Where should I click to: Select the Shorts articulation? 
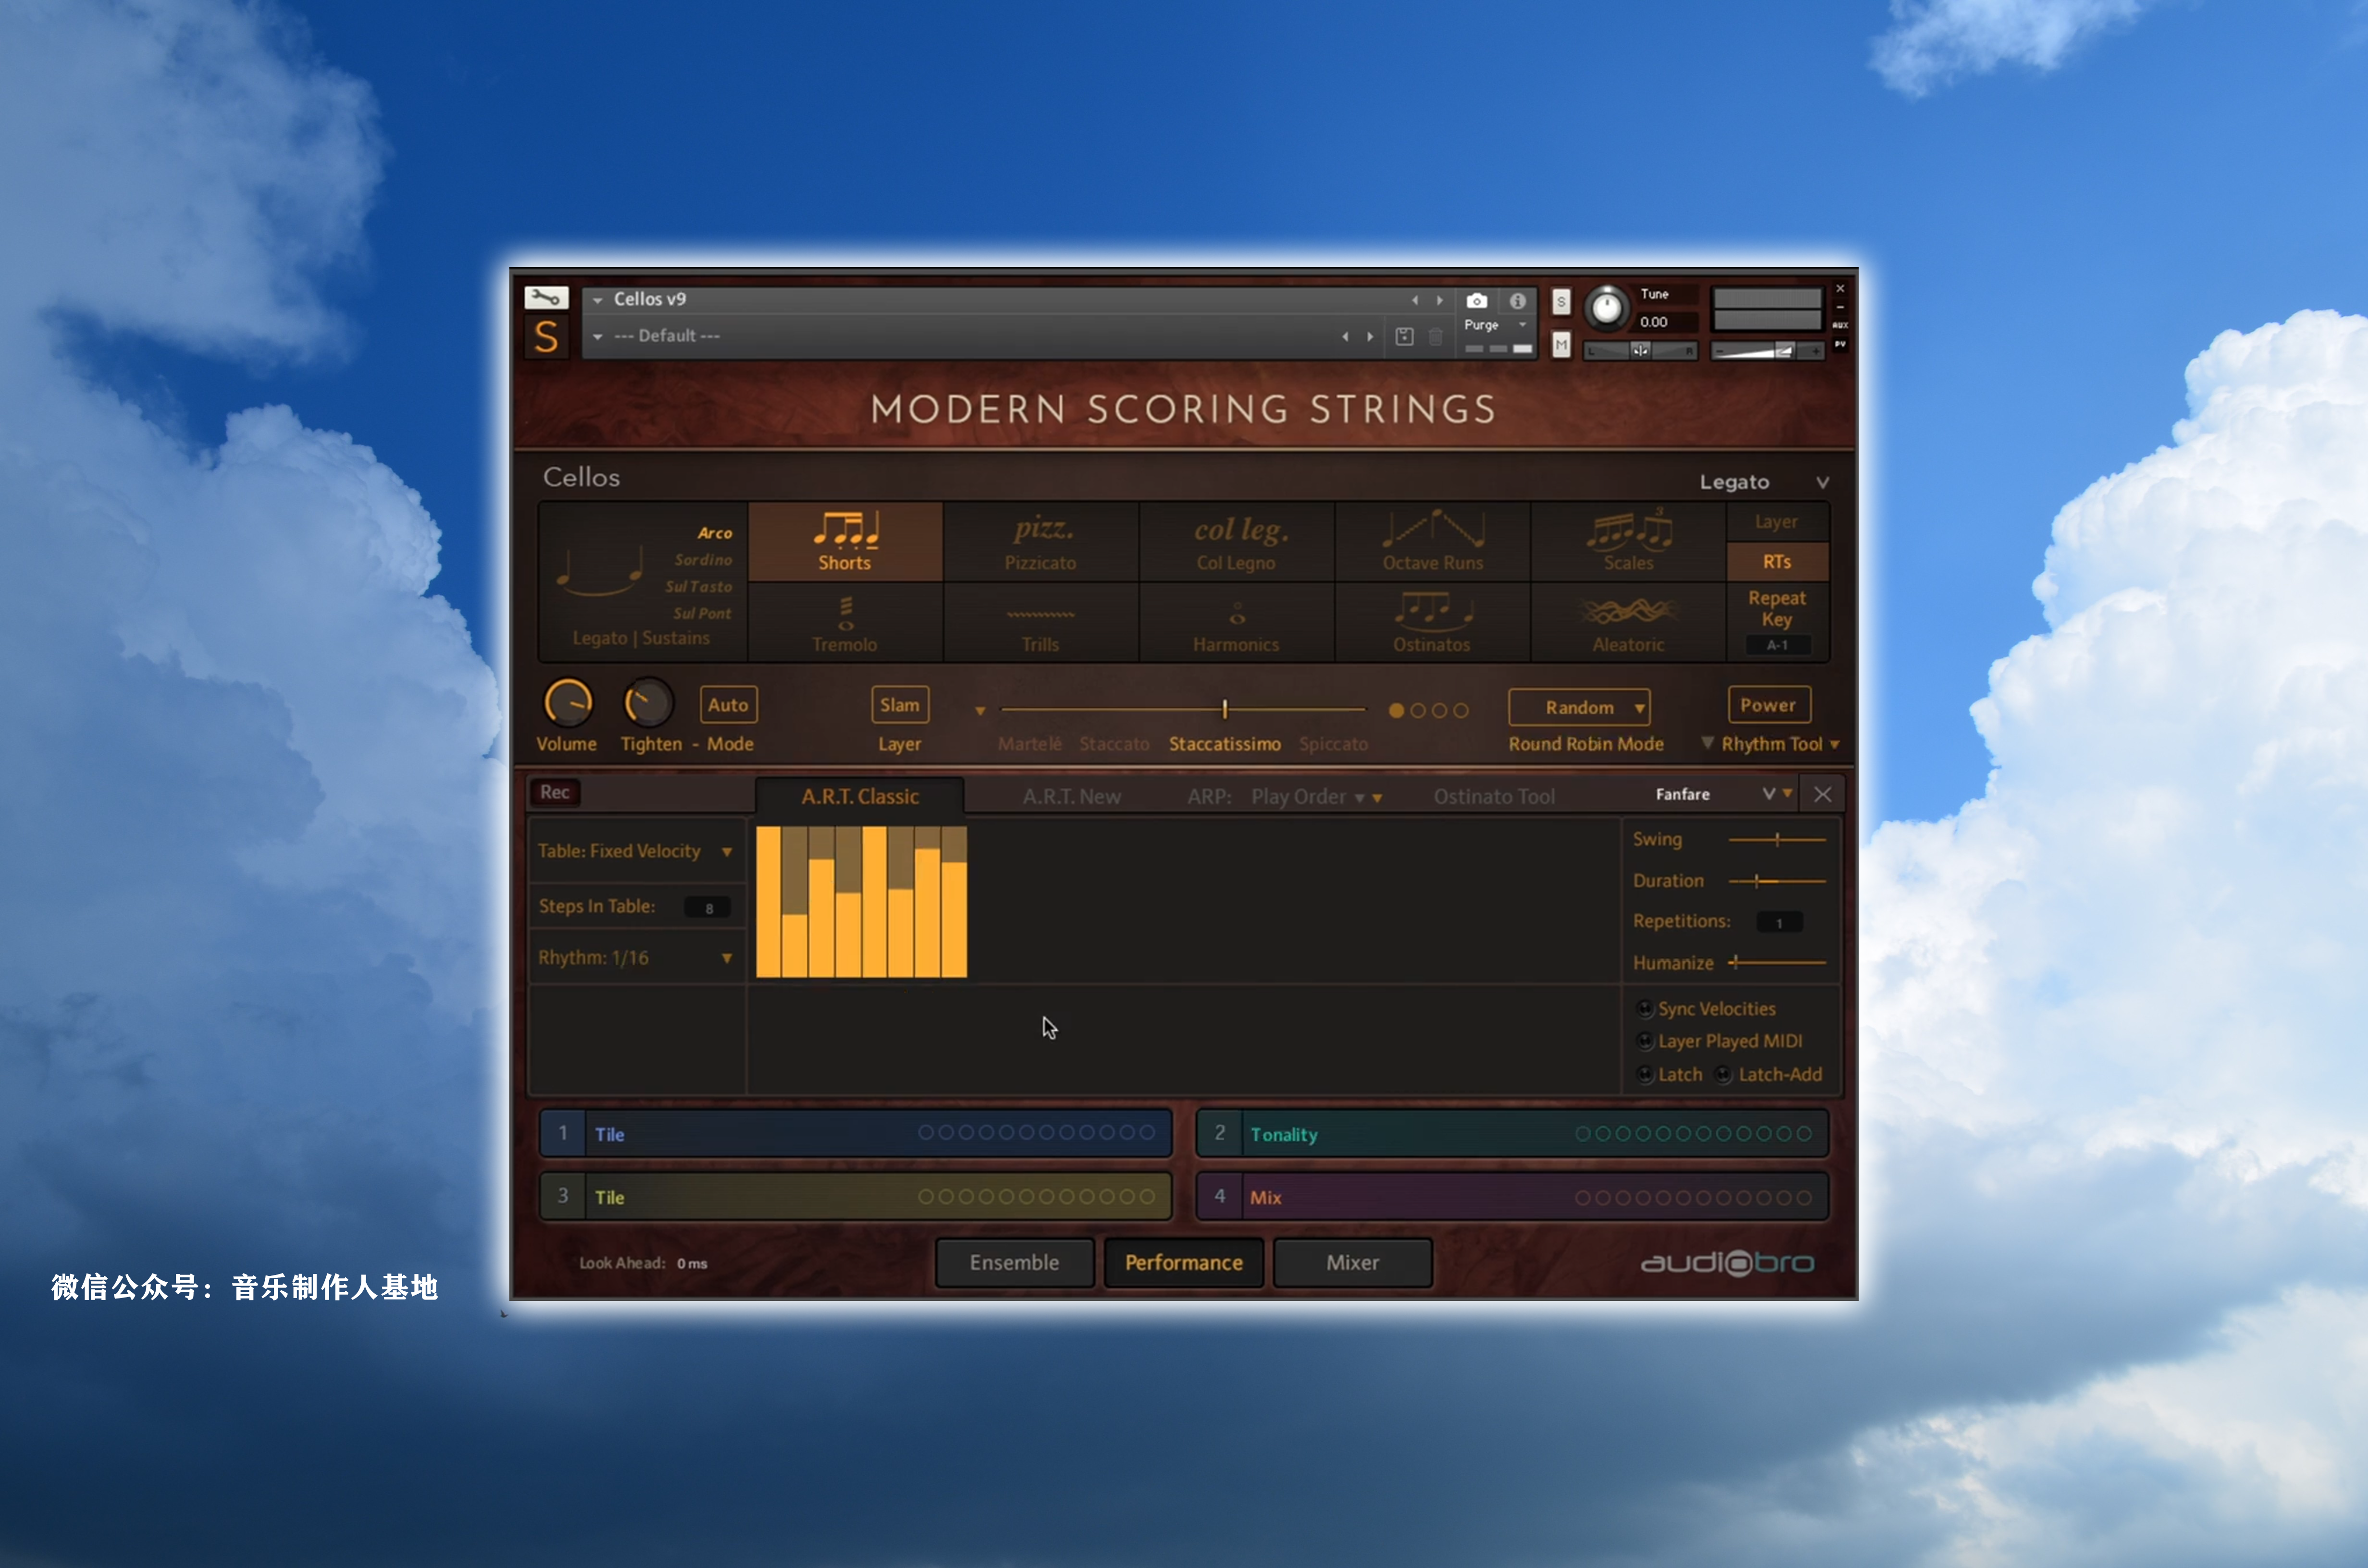[x=845, y=542]
